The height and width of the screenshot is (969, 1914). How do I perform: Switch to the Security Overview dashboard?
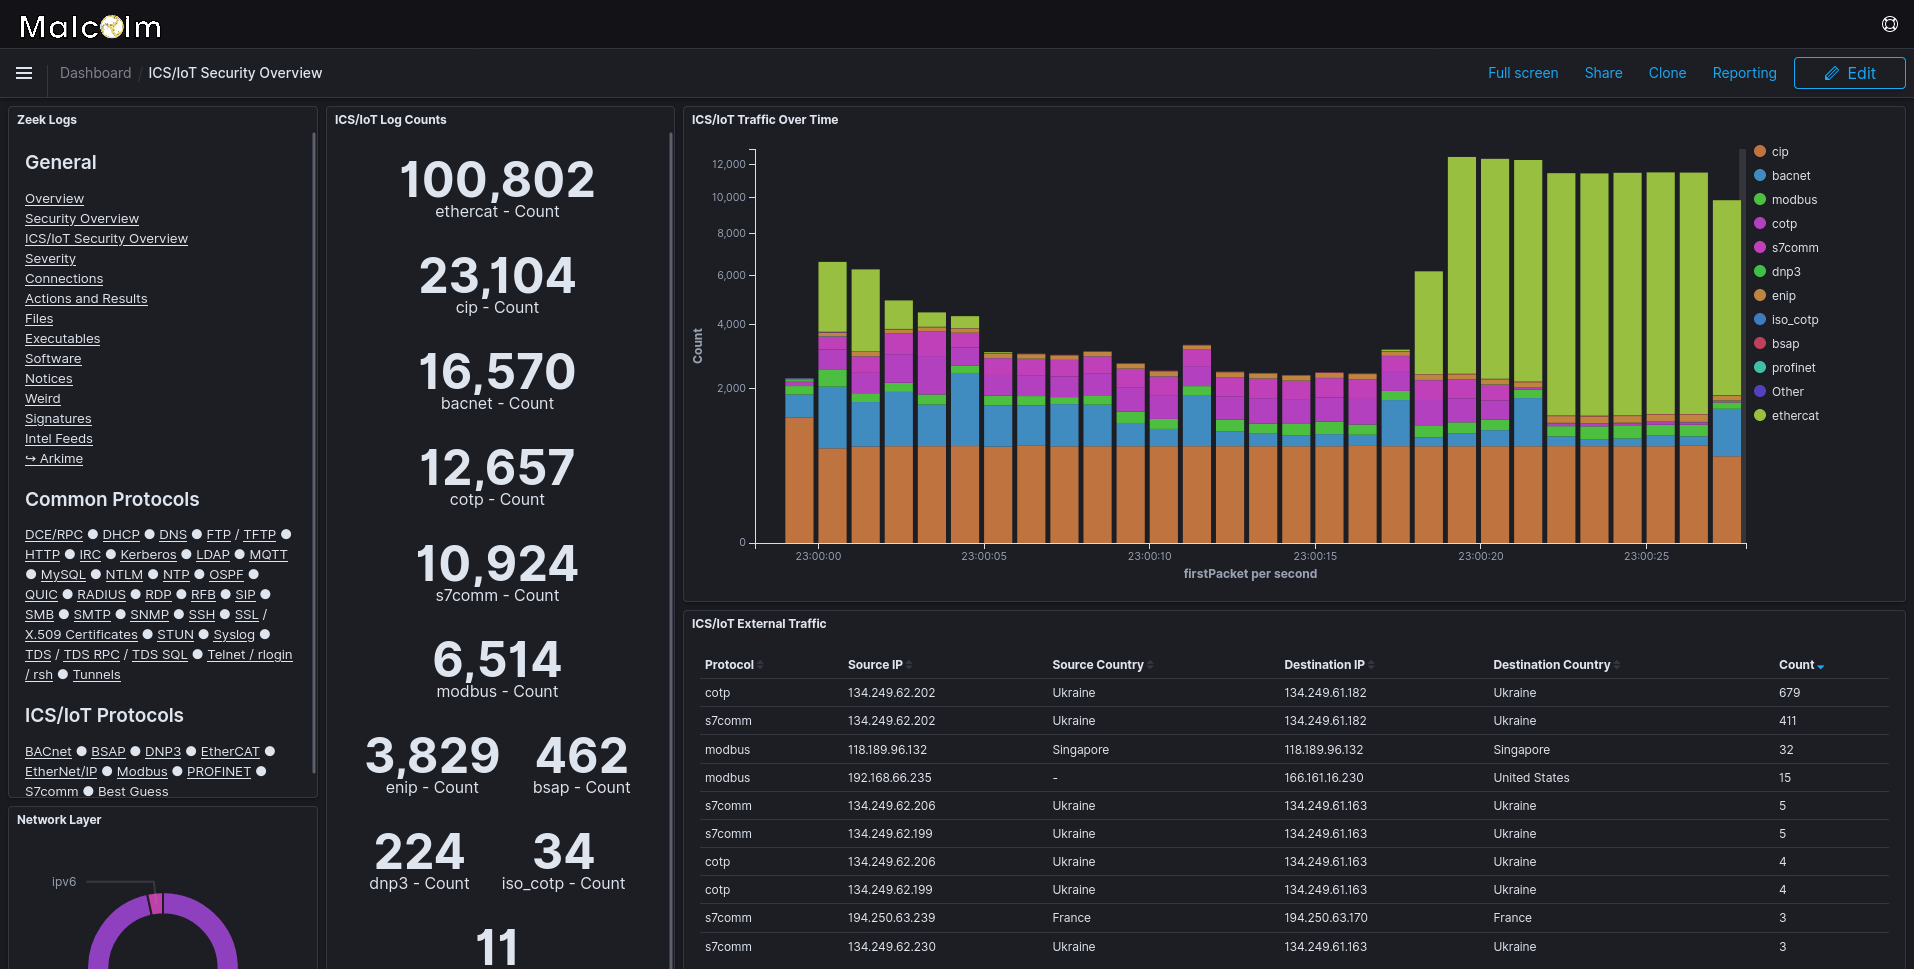pyautogui.click(x=81, y=218)
